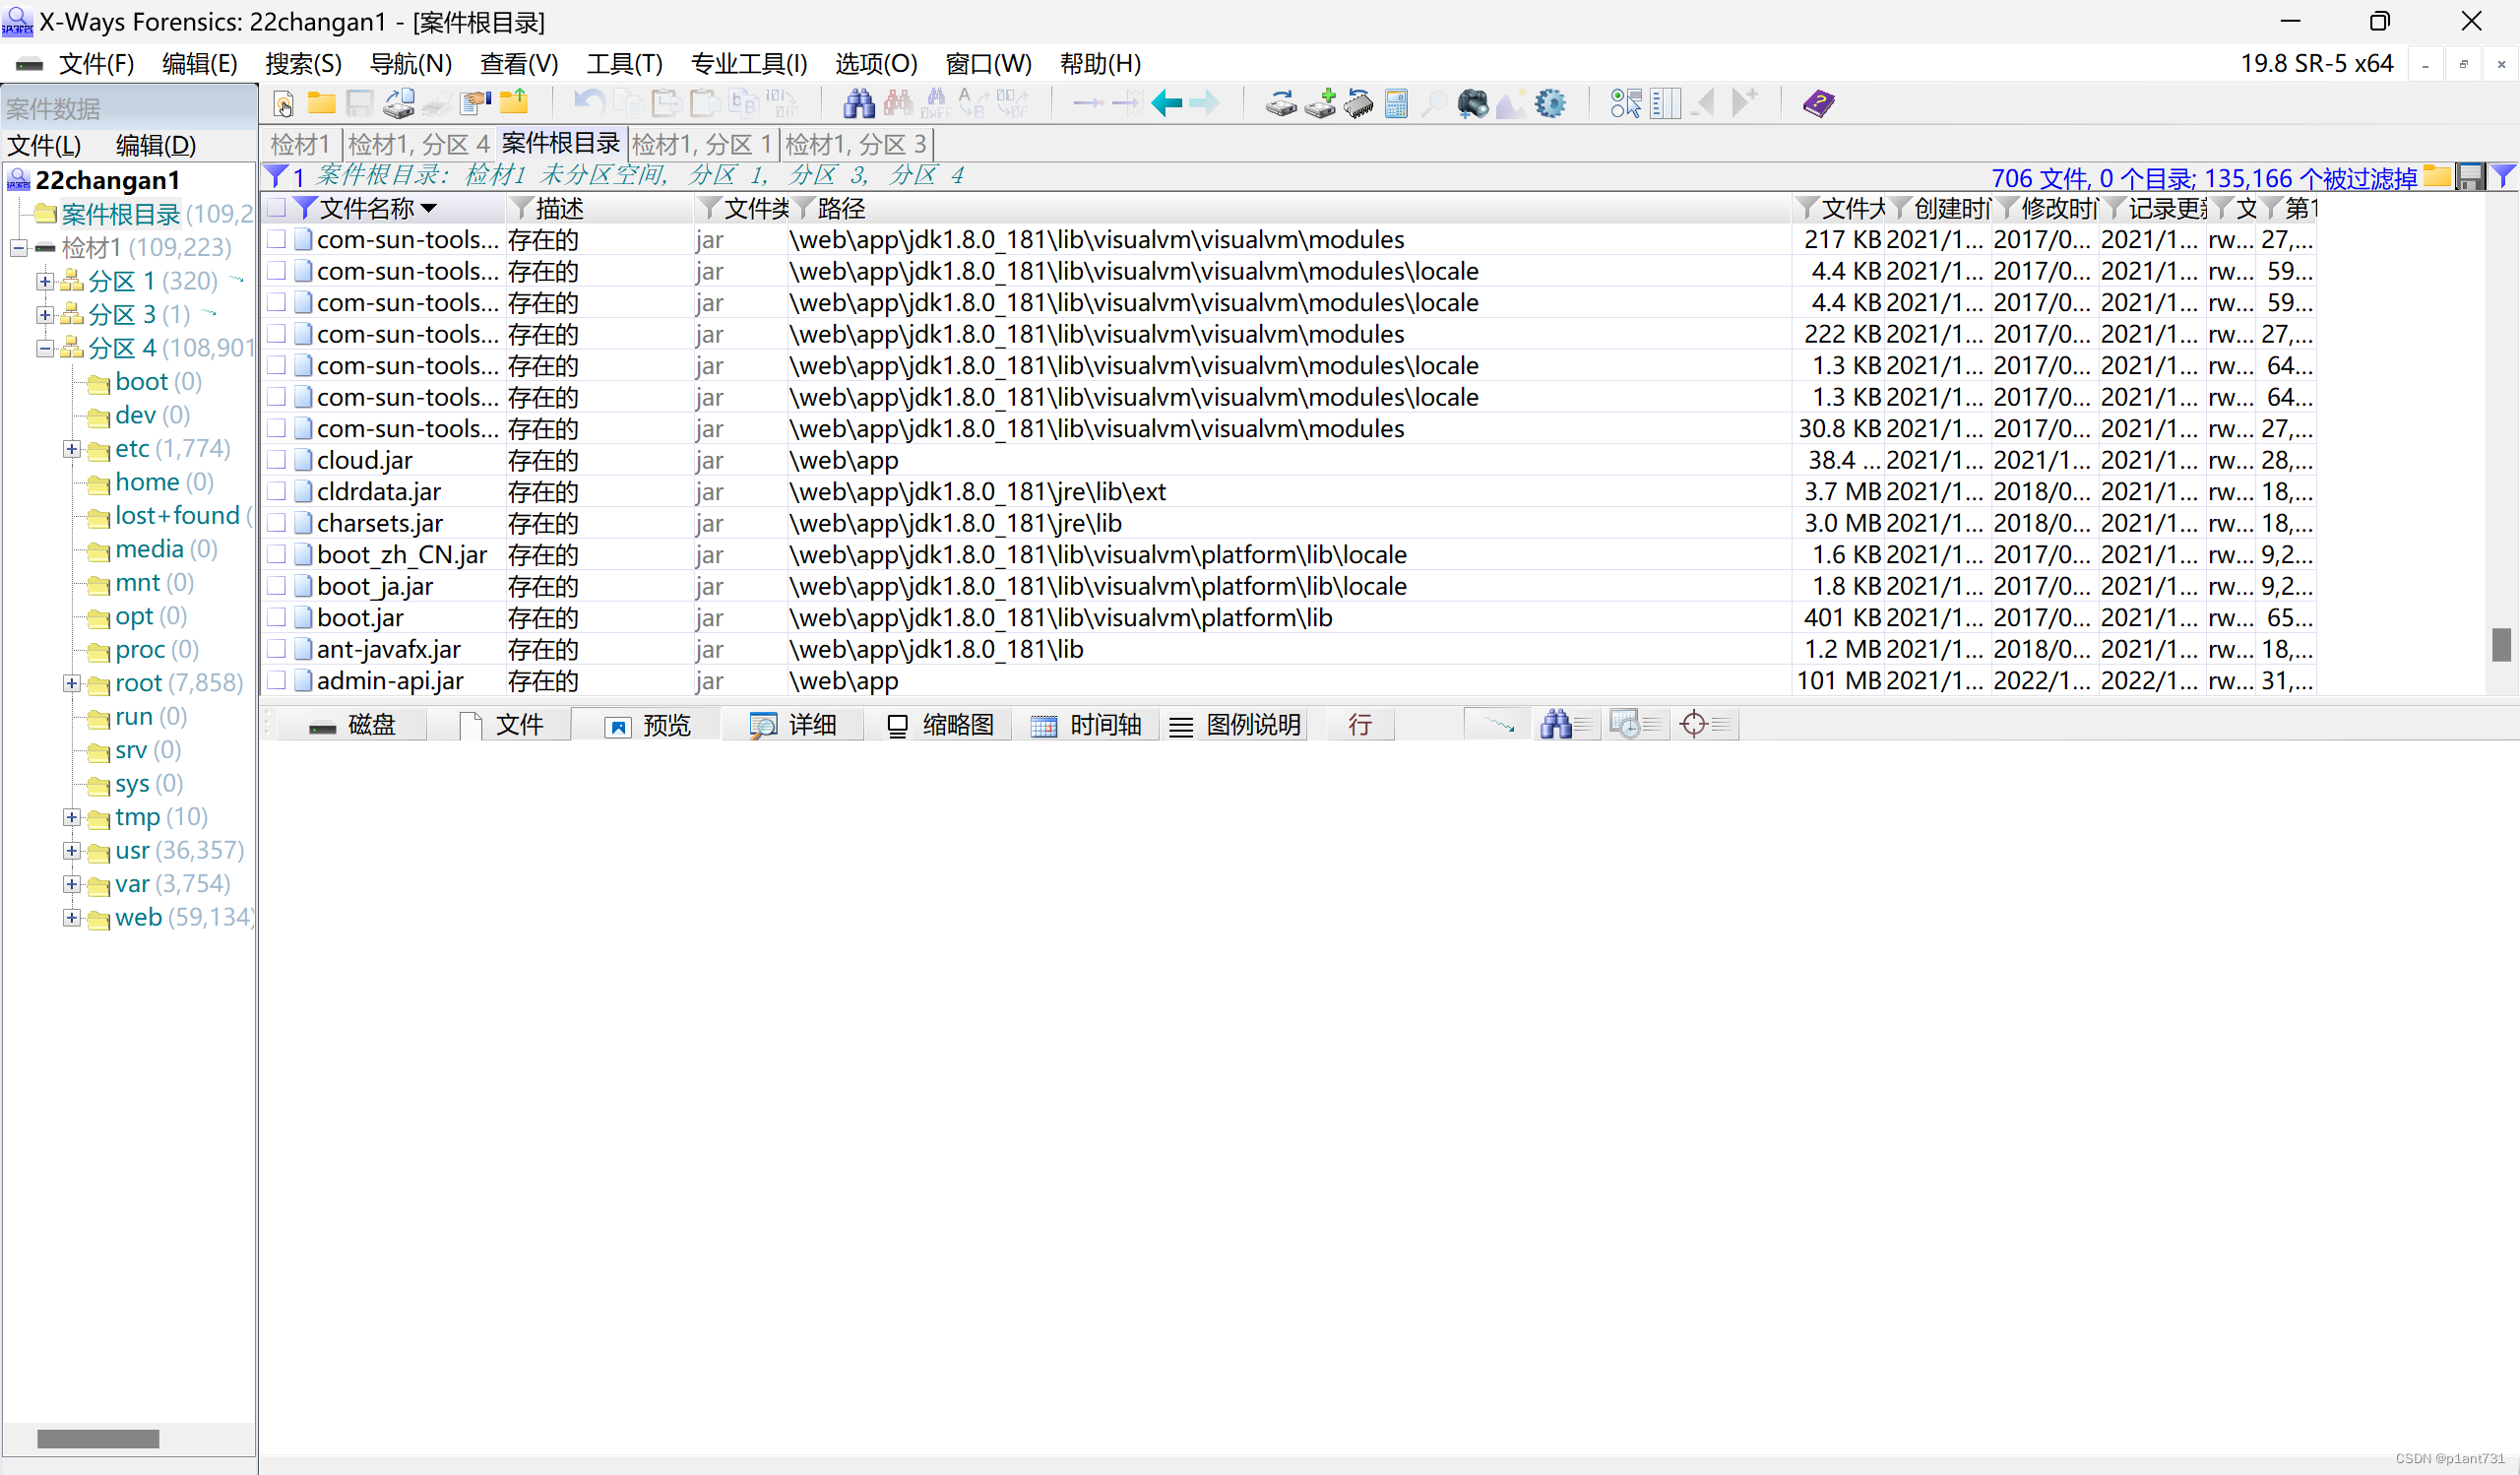Click the 时间轴 timeline button
Viewport: 2520px width, 1475px height.
pos(1086,725)
